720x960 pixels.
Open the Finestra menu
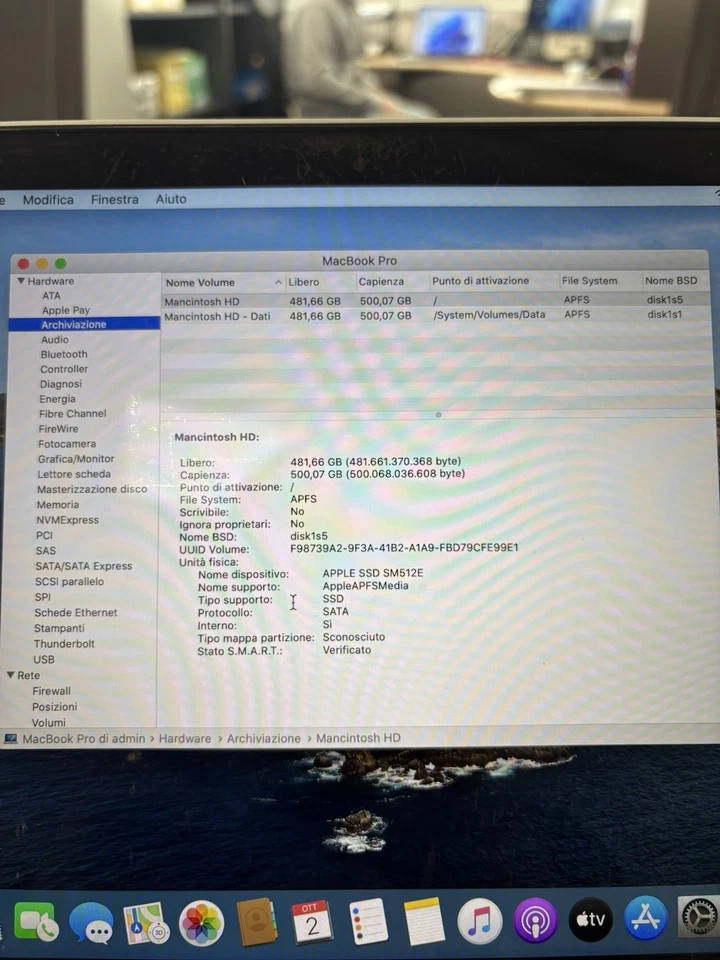click(114, 199)
